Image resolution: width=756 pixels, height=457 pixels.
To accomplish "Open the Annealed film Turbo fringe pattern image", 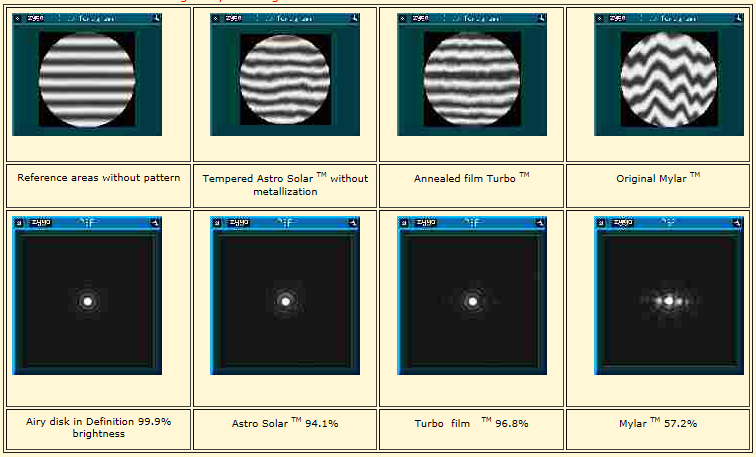I will coord(472,75).
